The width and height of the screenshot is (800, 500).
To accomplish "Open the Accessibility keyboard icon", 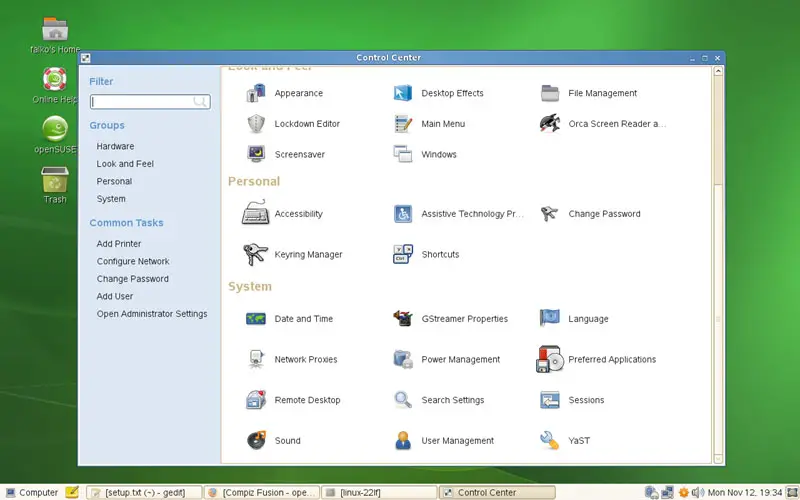I will pos(256,213).
